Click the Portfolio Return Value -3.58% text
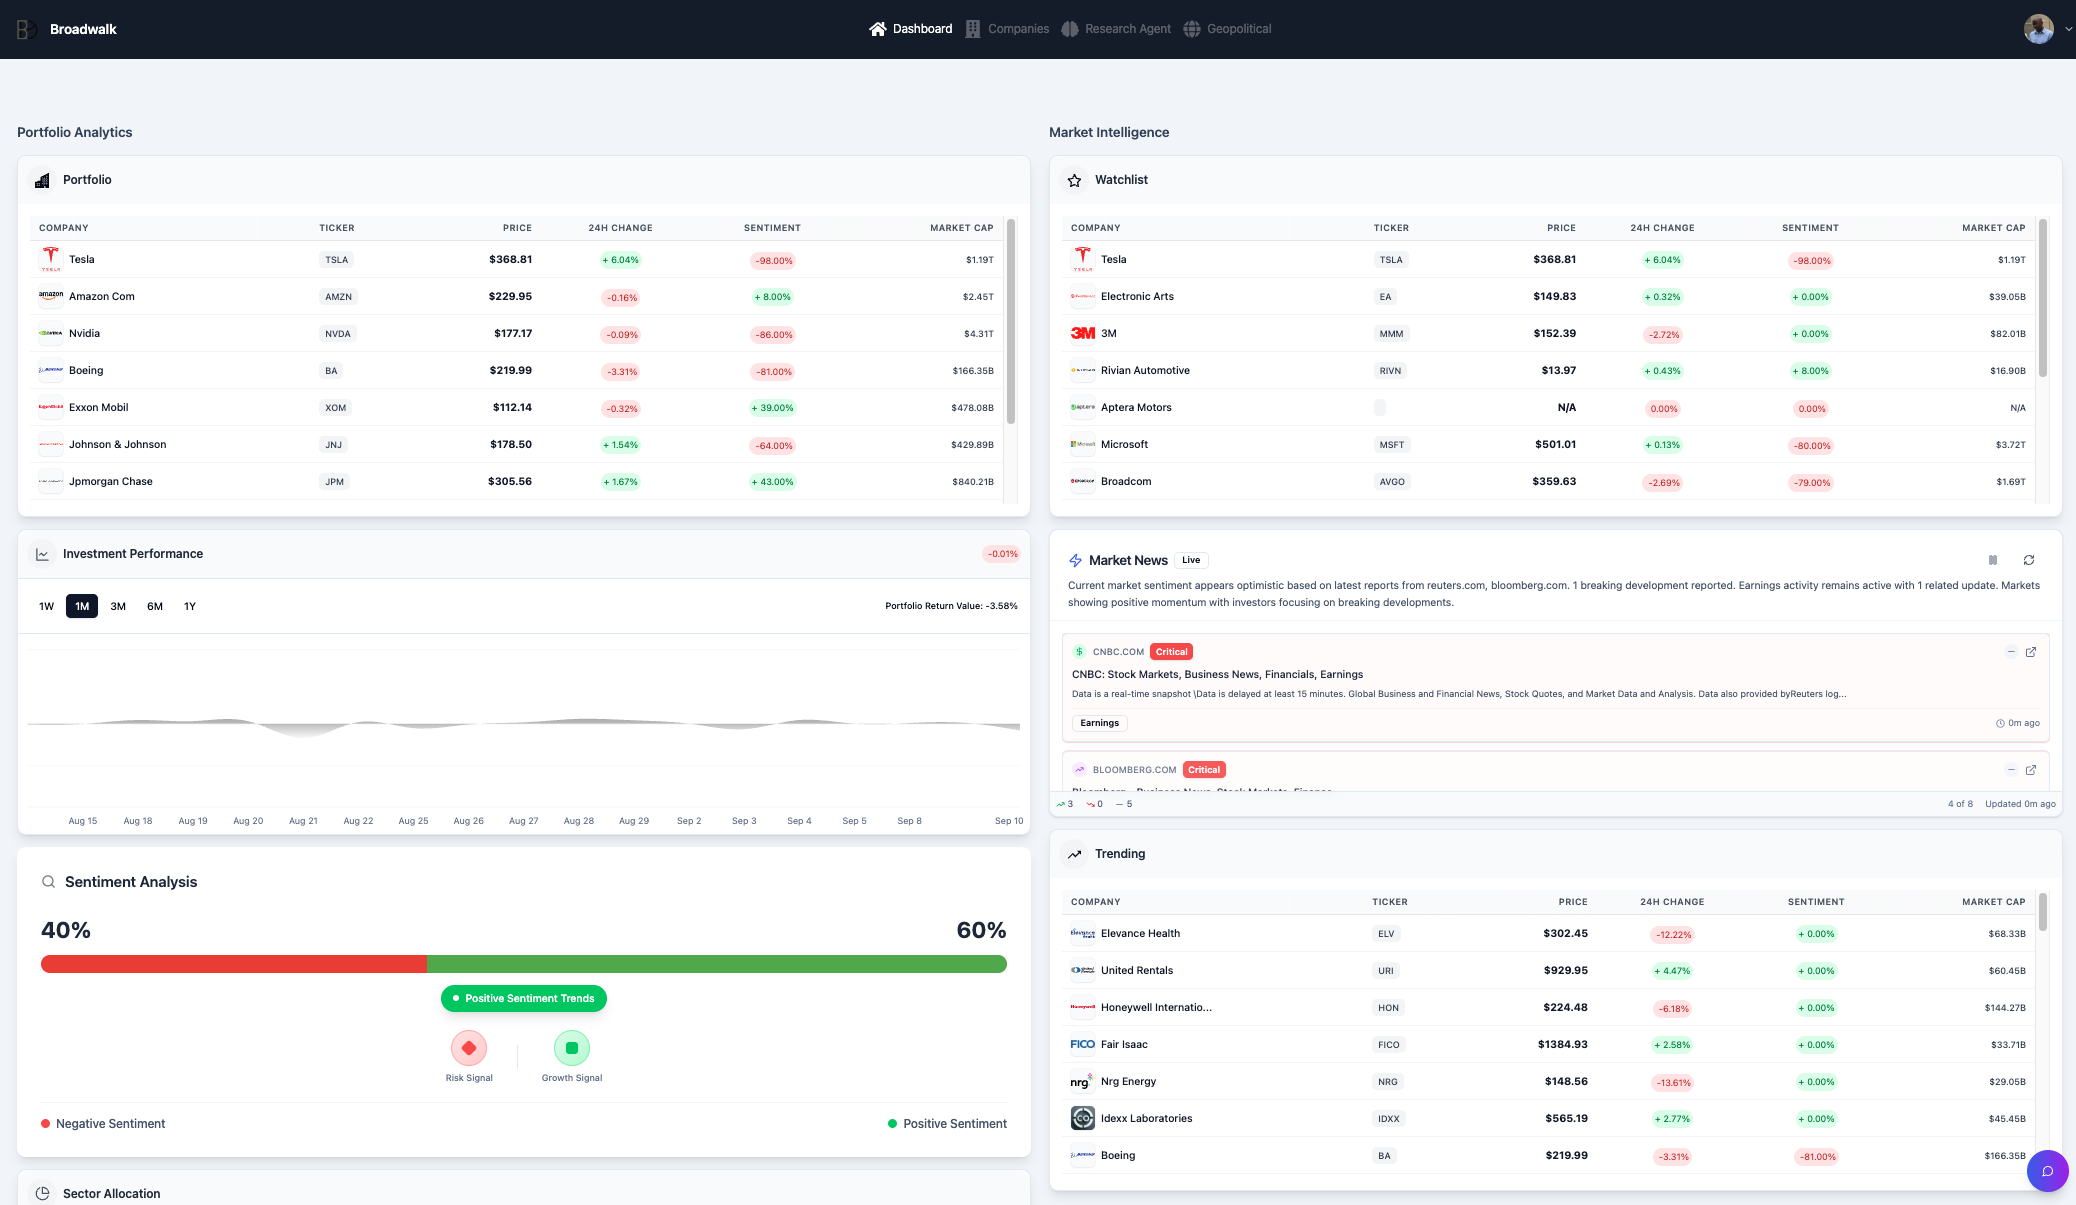The width and height of the screenshot is (2076, 1205). point(951,606)
